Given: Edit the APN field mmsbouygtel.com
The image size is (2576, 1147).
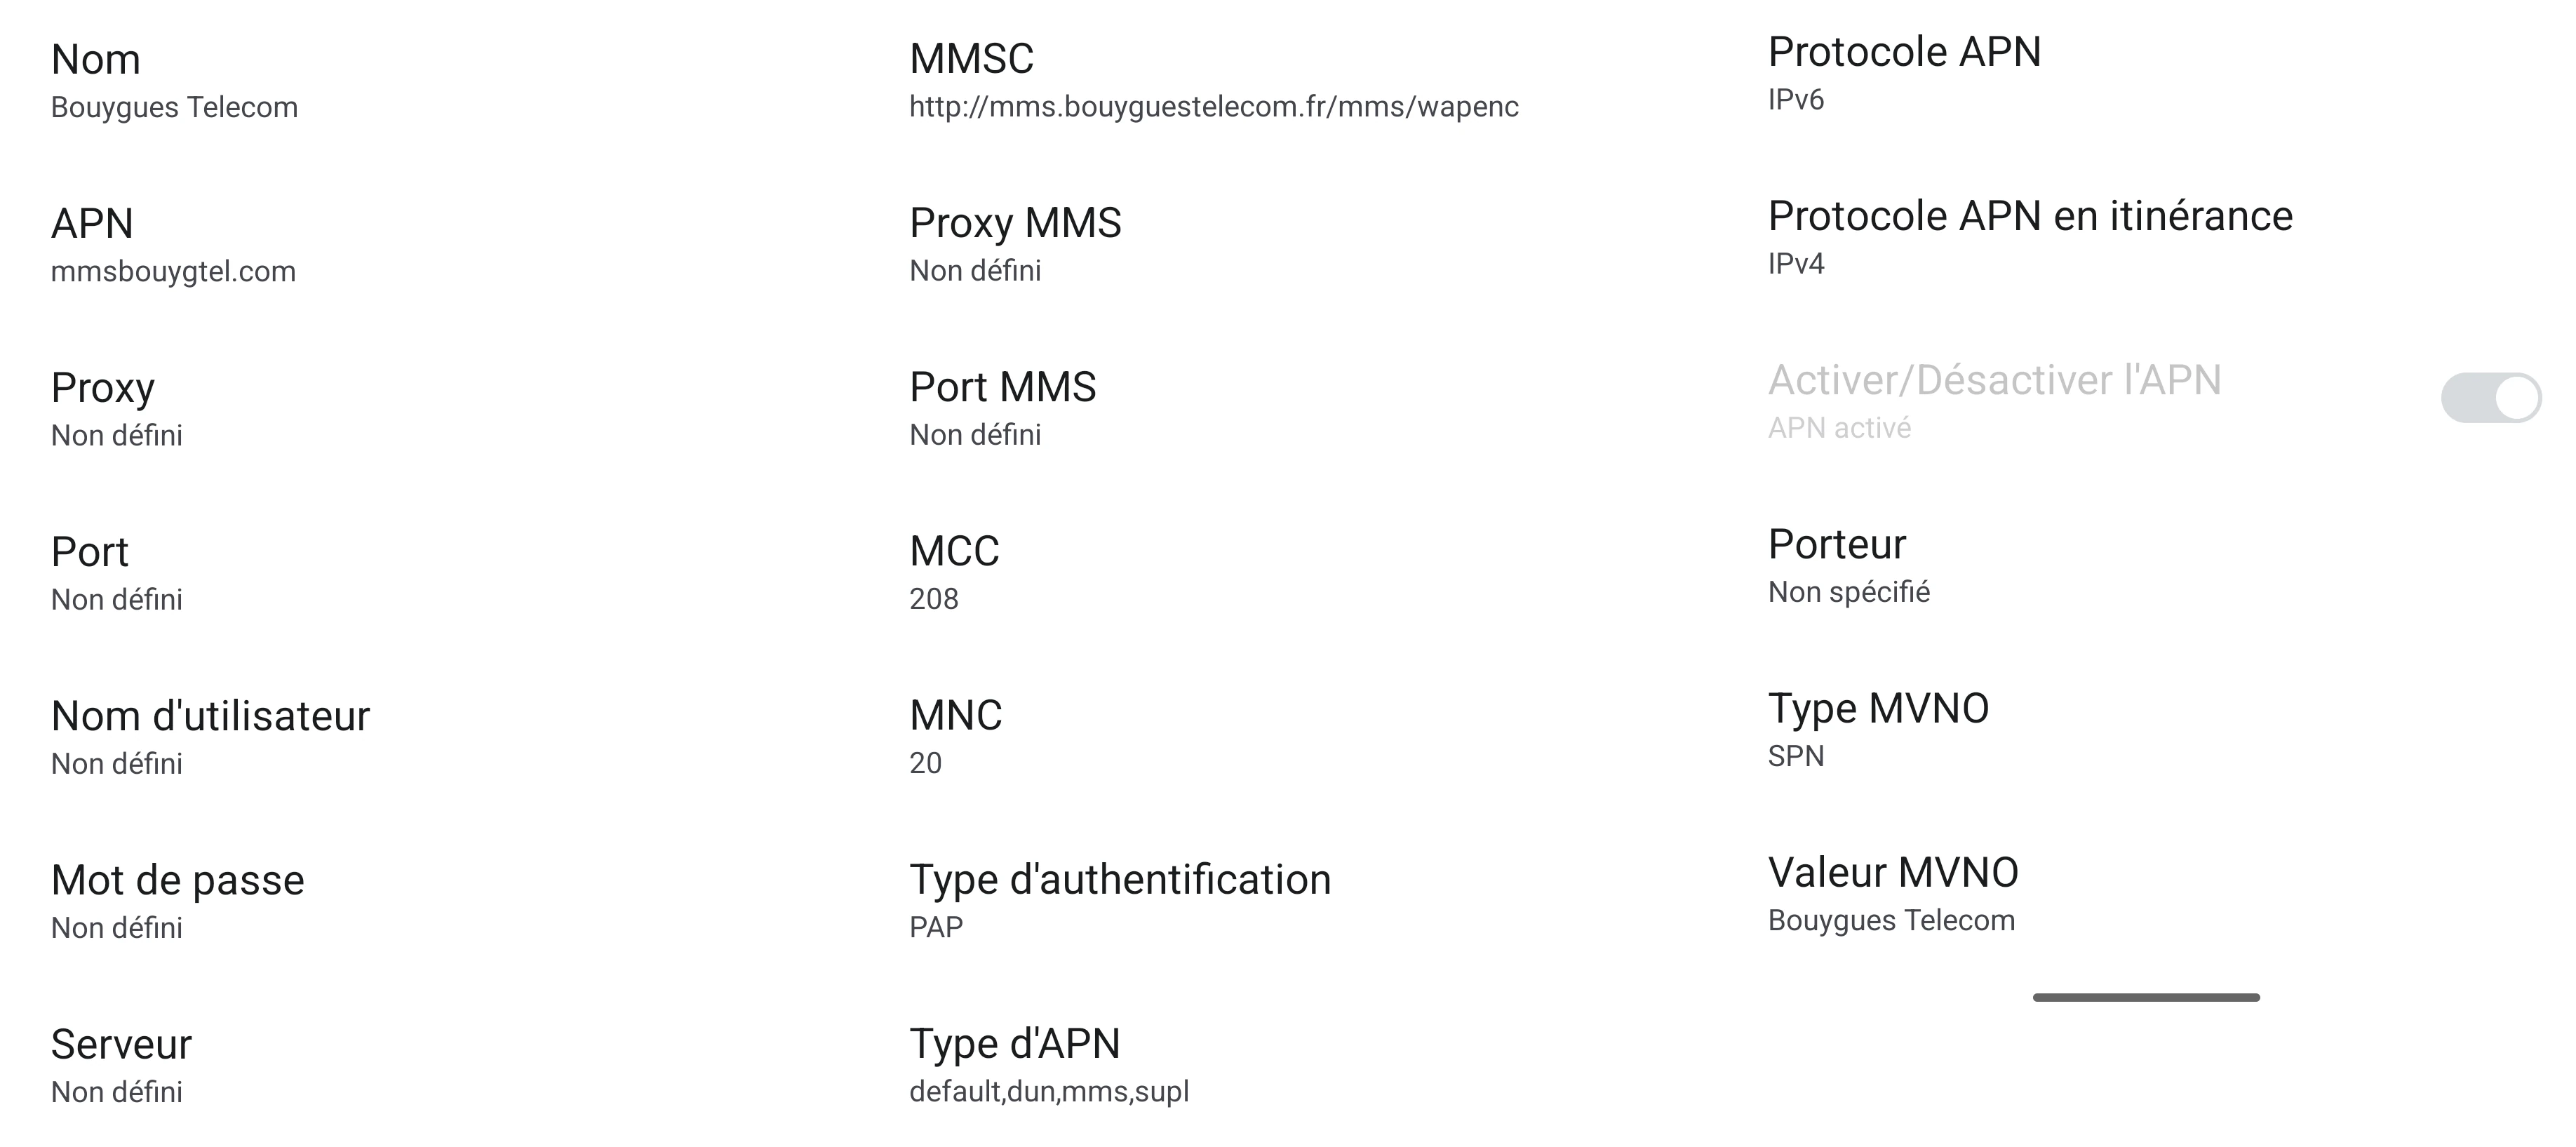Looking at the screenshot, I should pyautogui.click(x=173, y=246).
